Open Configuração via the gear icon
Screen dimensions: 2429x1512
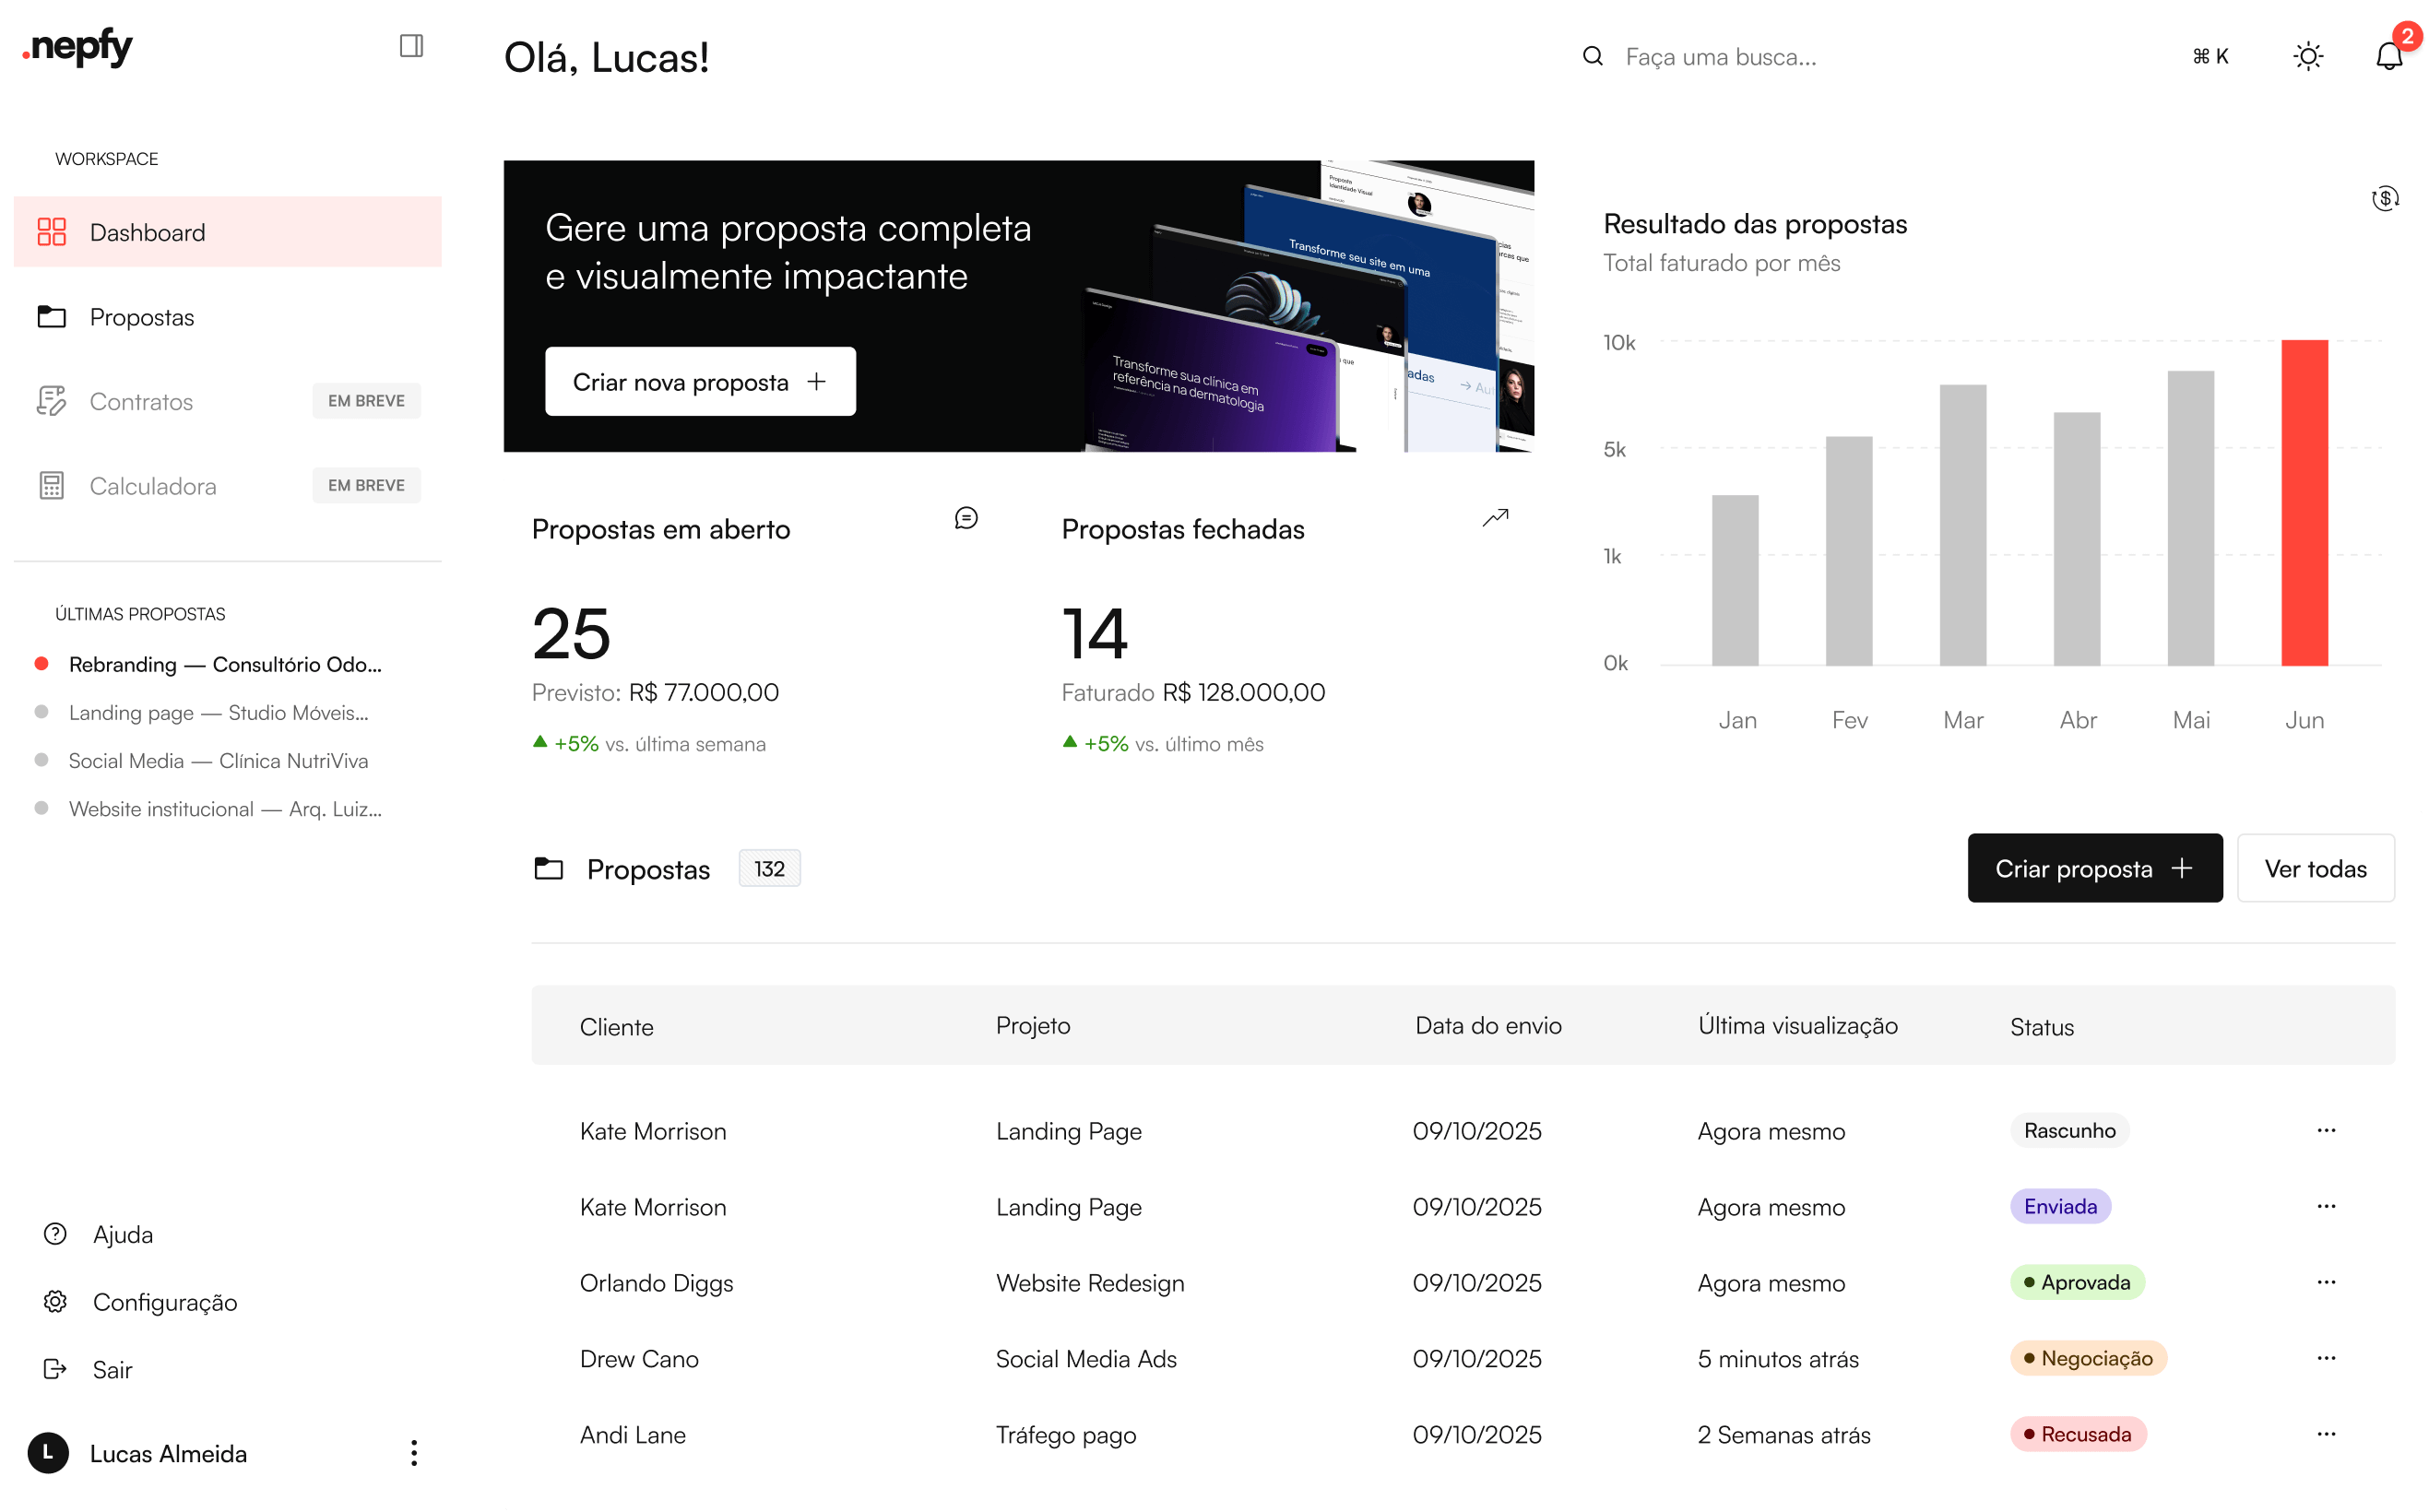point(55,1301)
